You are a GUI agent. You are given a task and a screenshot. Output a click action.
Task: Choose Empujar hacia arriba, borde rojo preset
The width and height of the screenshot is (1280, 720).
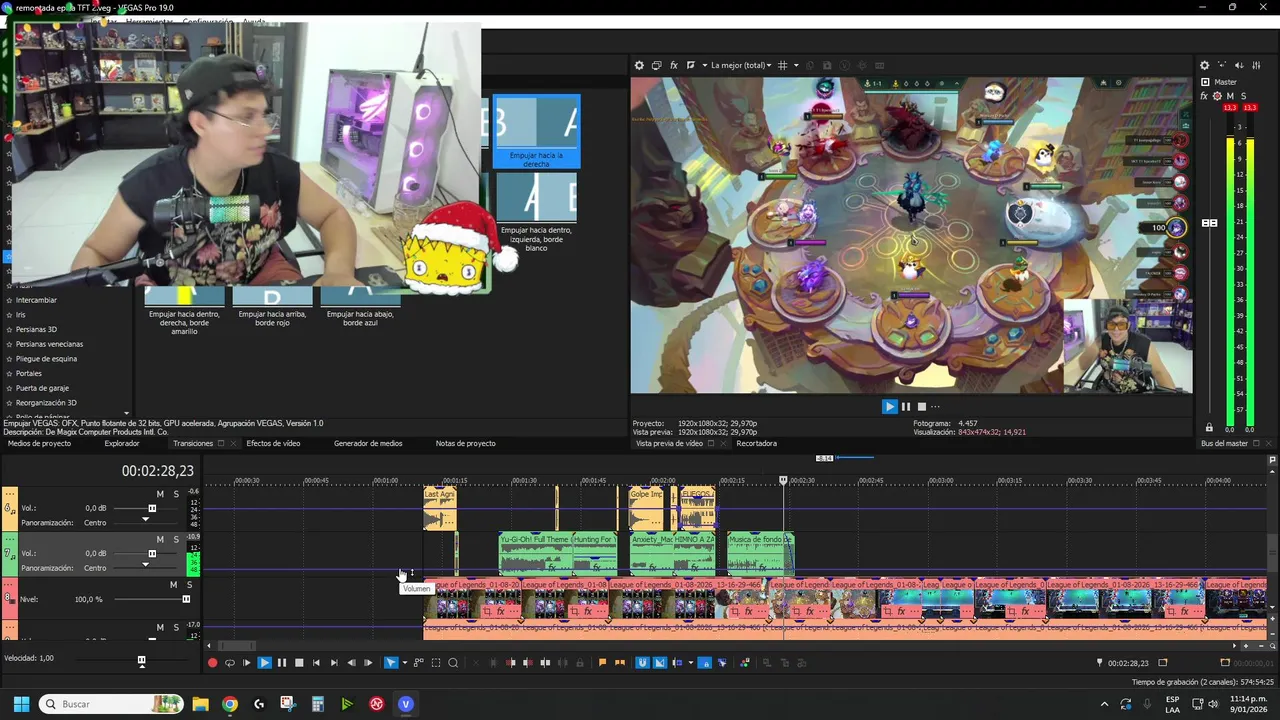click(x=273, y=308)
